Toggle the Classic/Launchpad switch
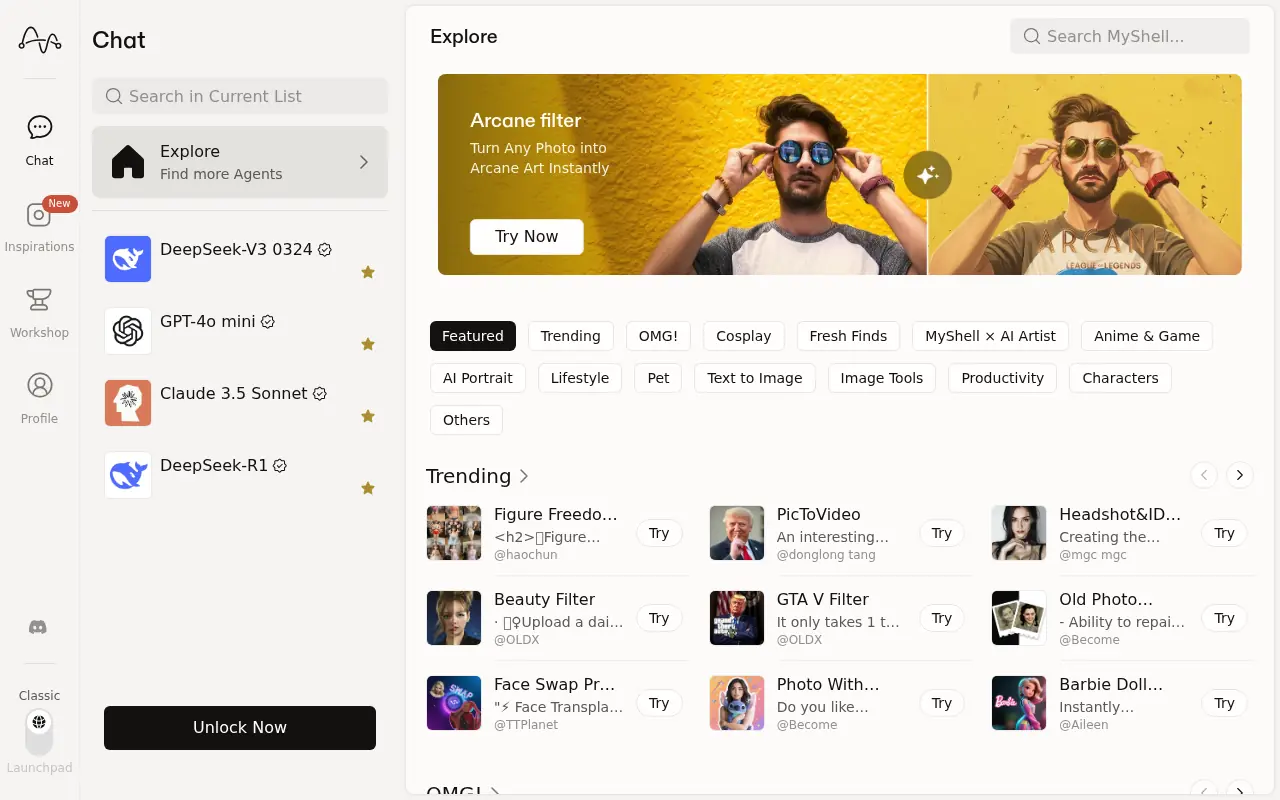The width and height of the screenshot is (1280, 800). click(x=39, y=733)
